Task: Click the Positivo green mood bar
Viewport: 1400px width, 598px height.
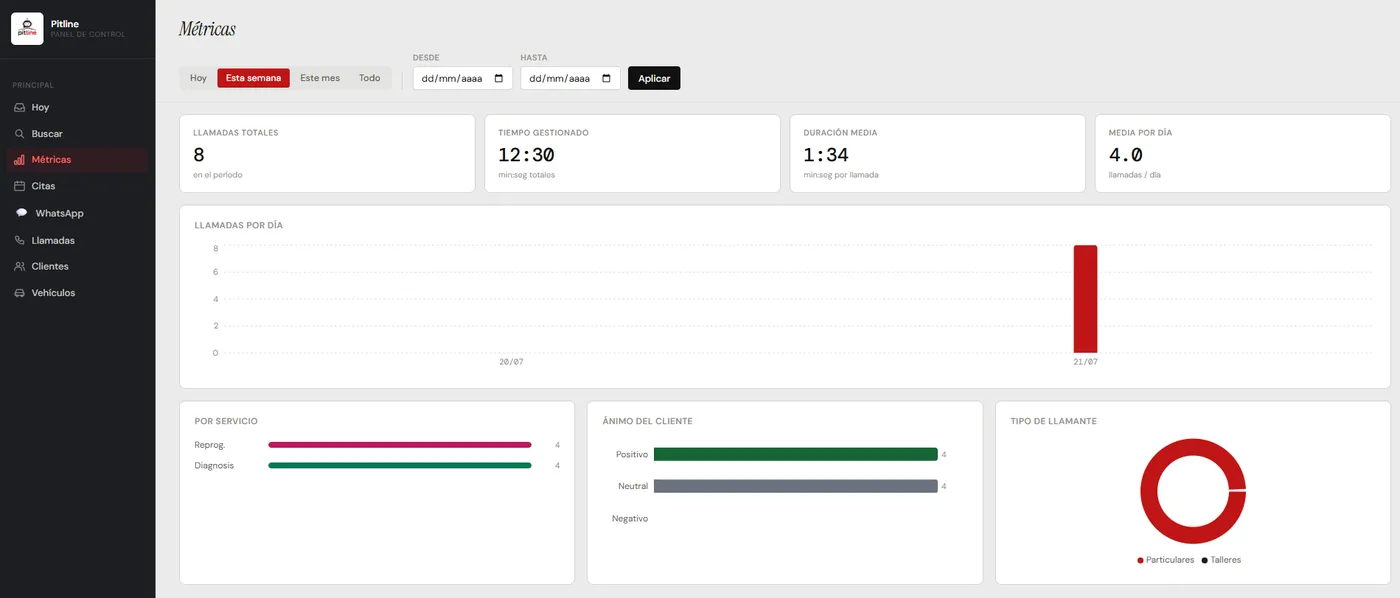Action: point(796,454)
